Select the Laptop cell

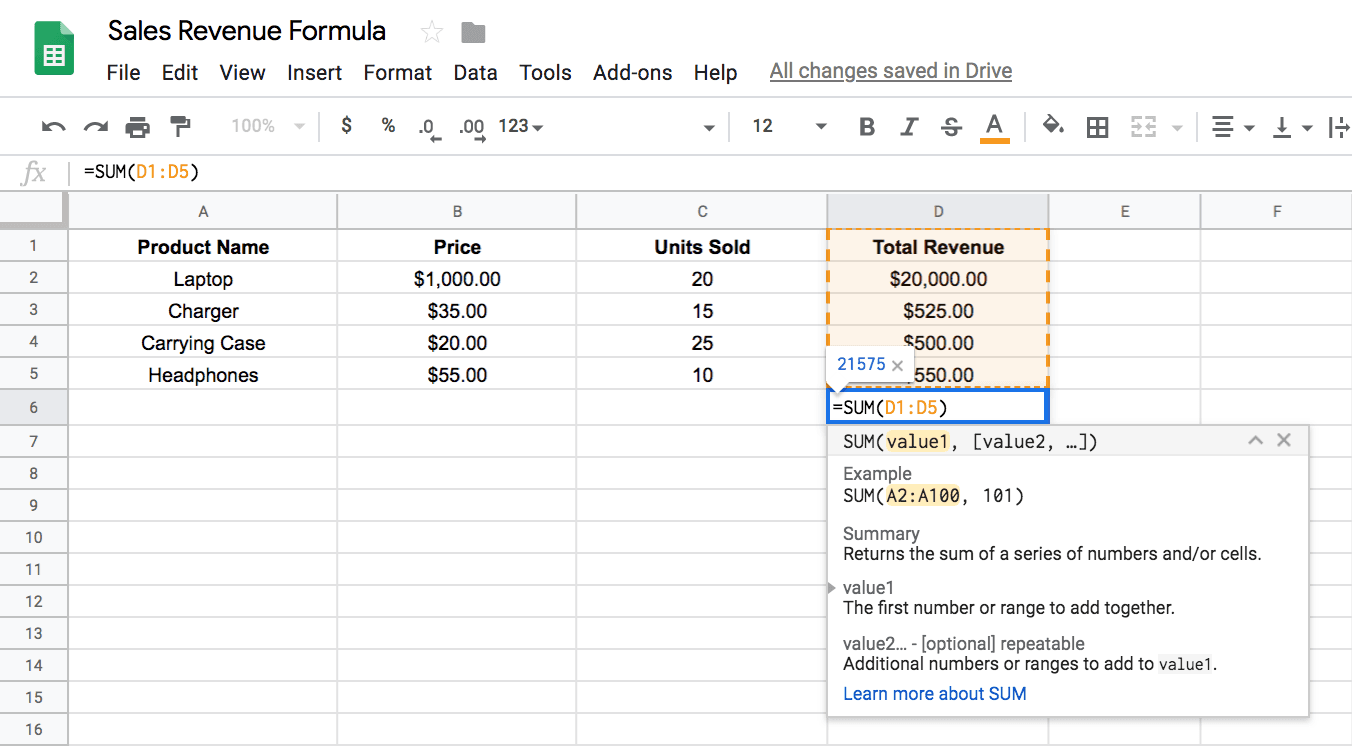[x=203, y=279]
